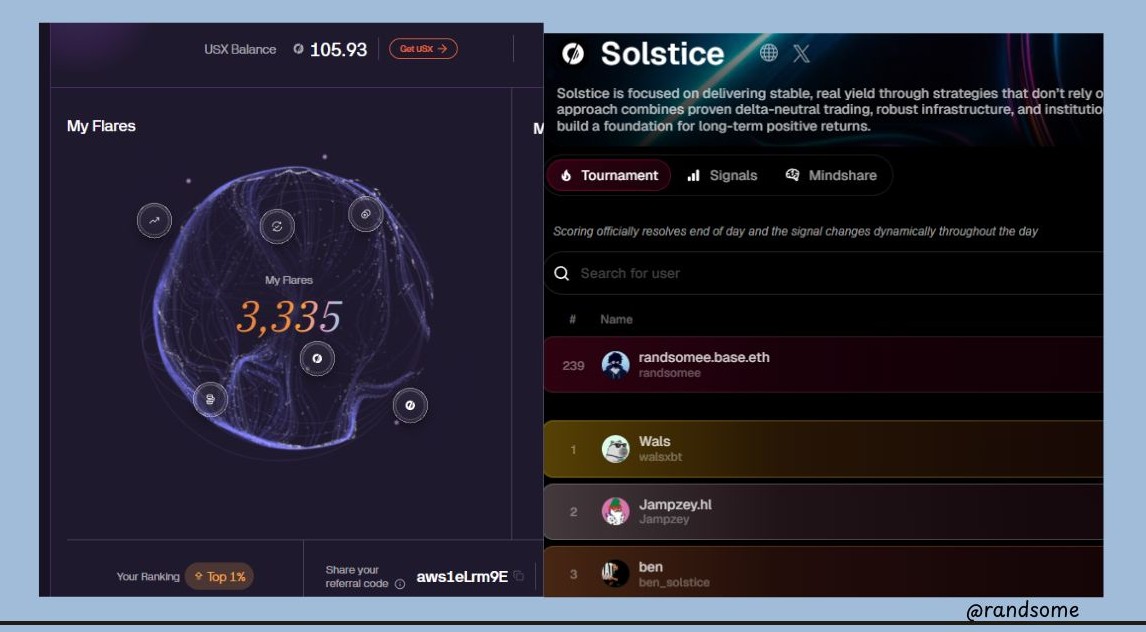Open the Wals leaderboard row

(823, 449)
